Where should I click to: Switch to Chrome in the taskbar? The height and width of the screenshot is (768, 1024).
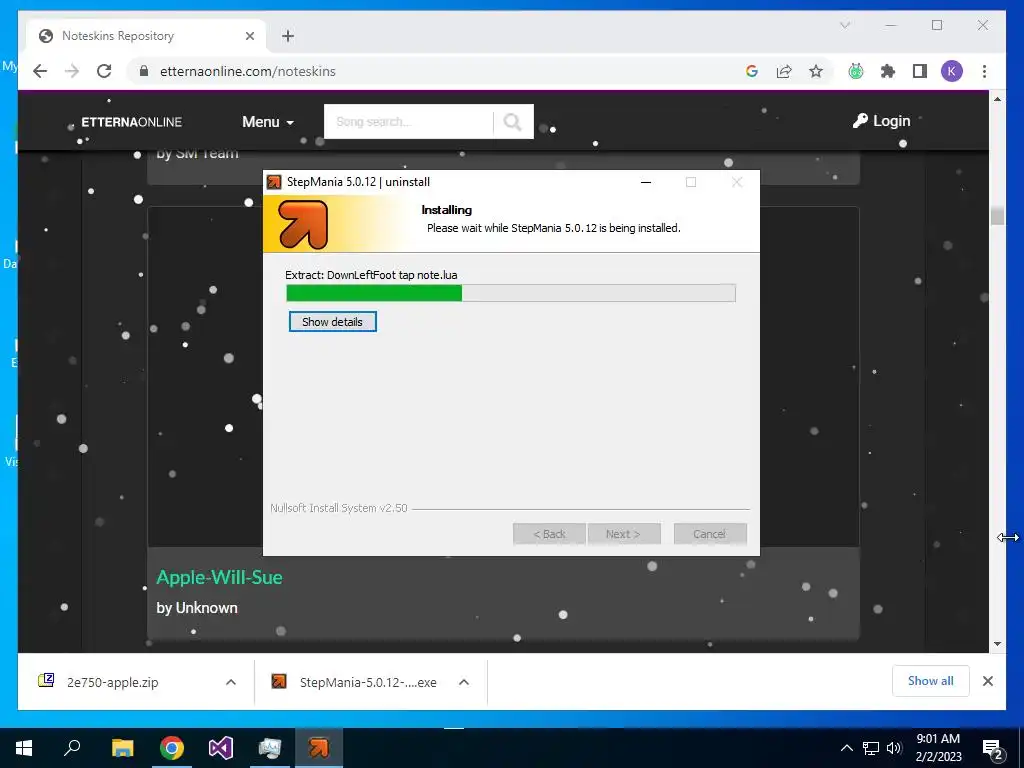click(x=171, y=748)
